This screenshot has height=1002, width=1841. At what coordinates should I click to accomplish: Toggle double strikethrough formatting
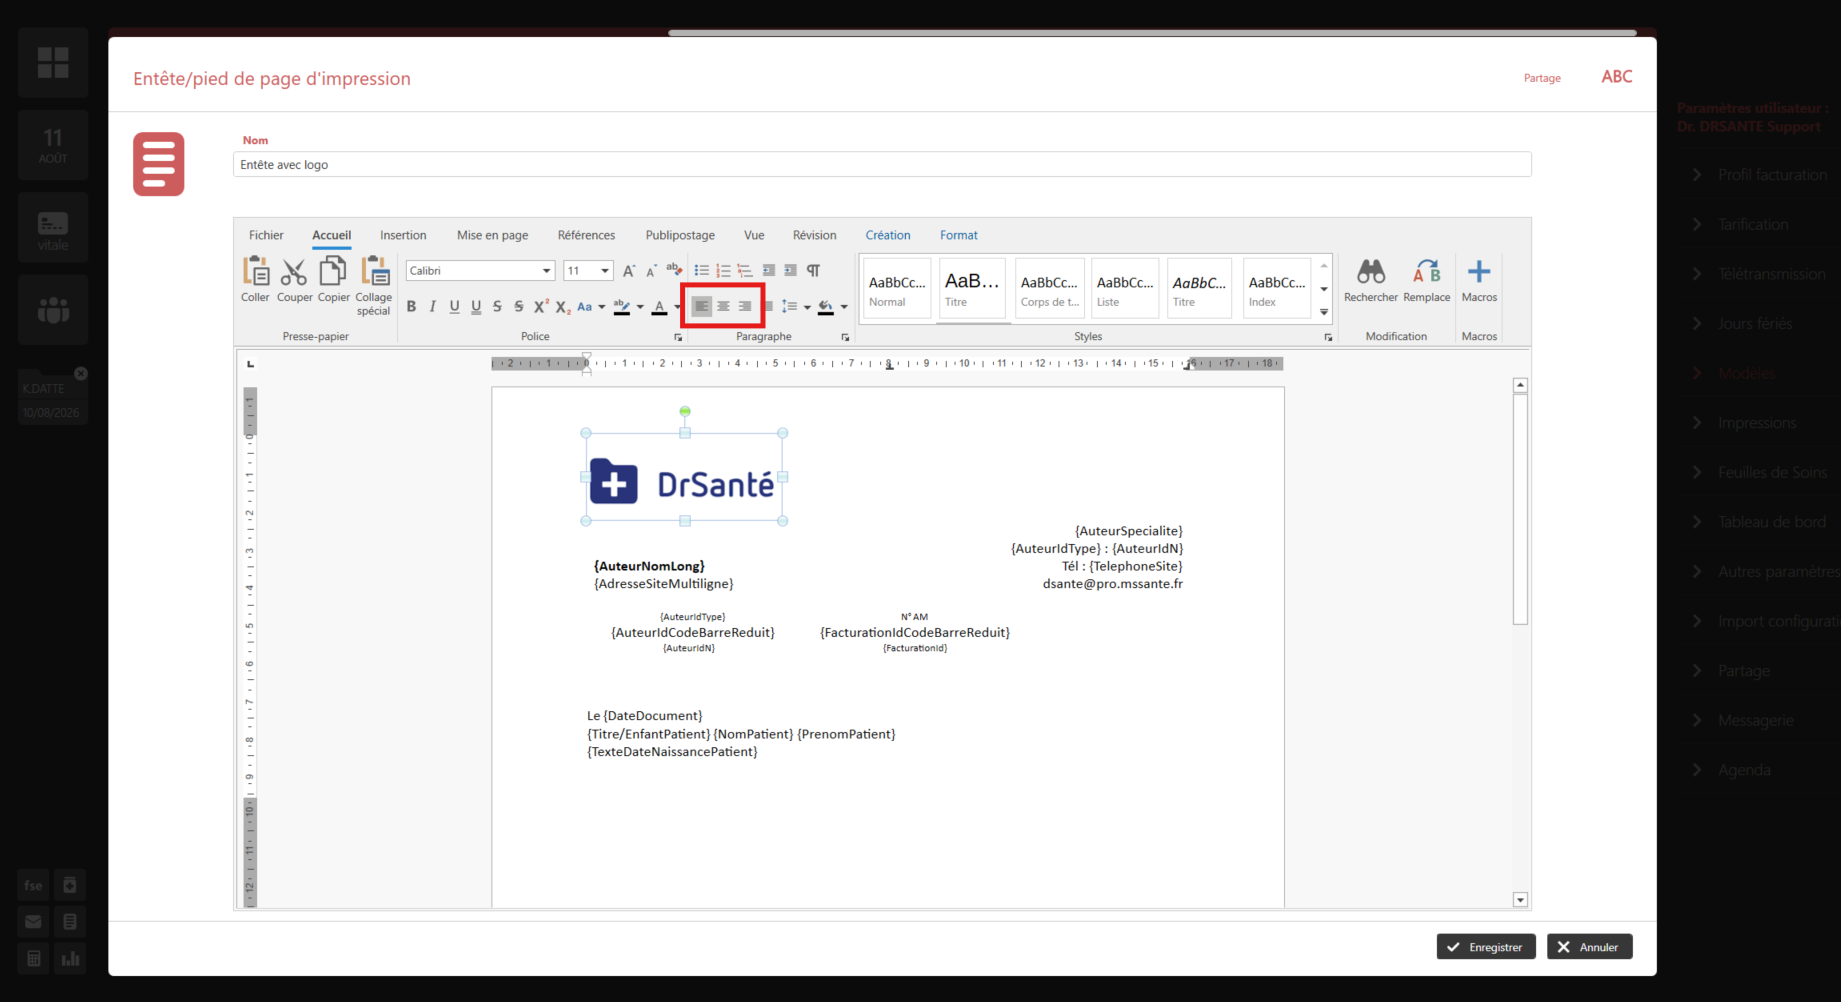[518, 307]
